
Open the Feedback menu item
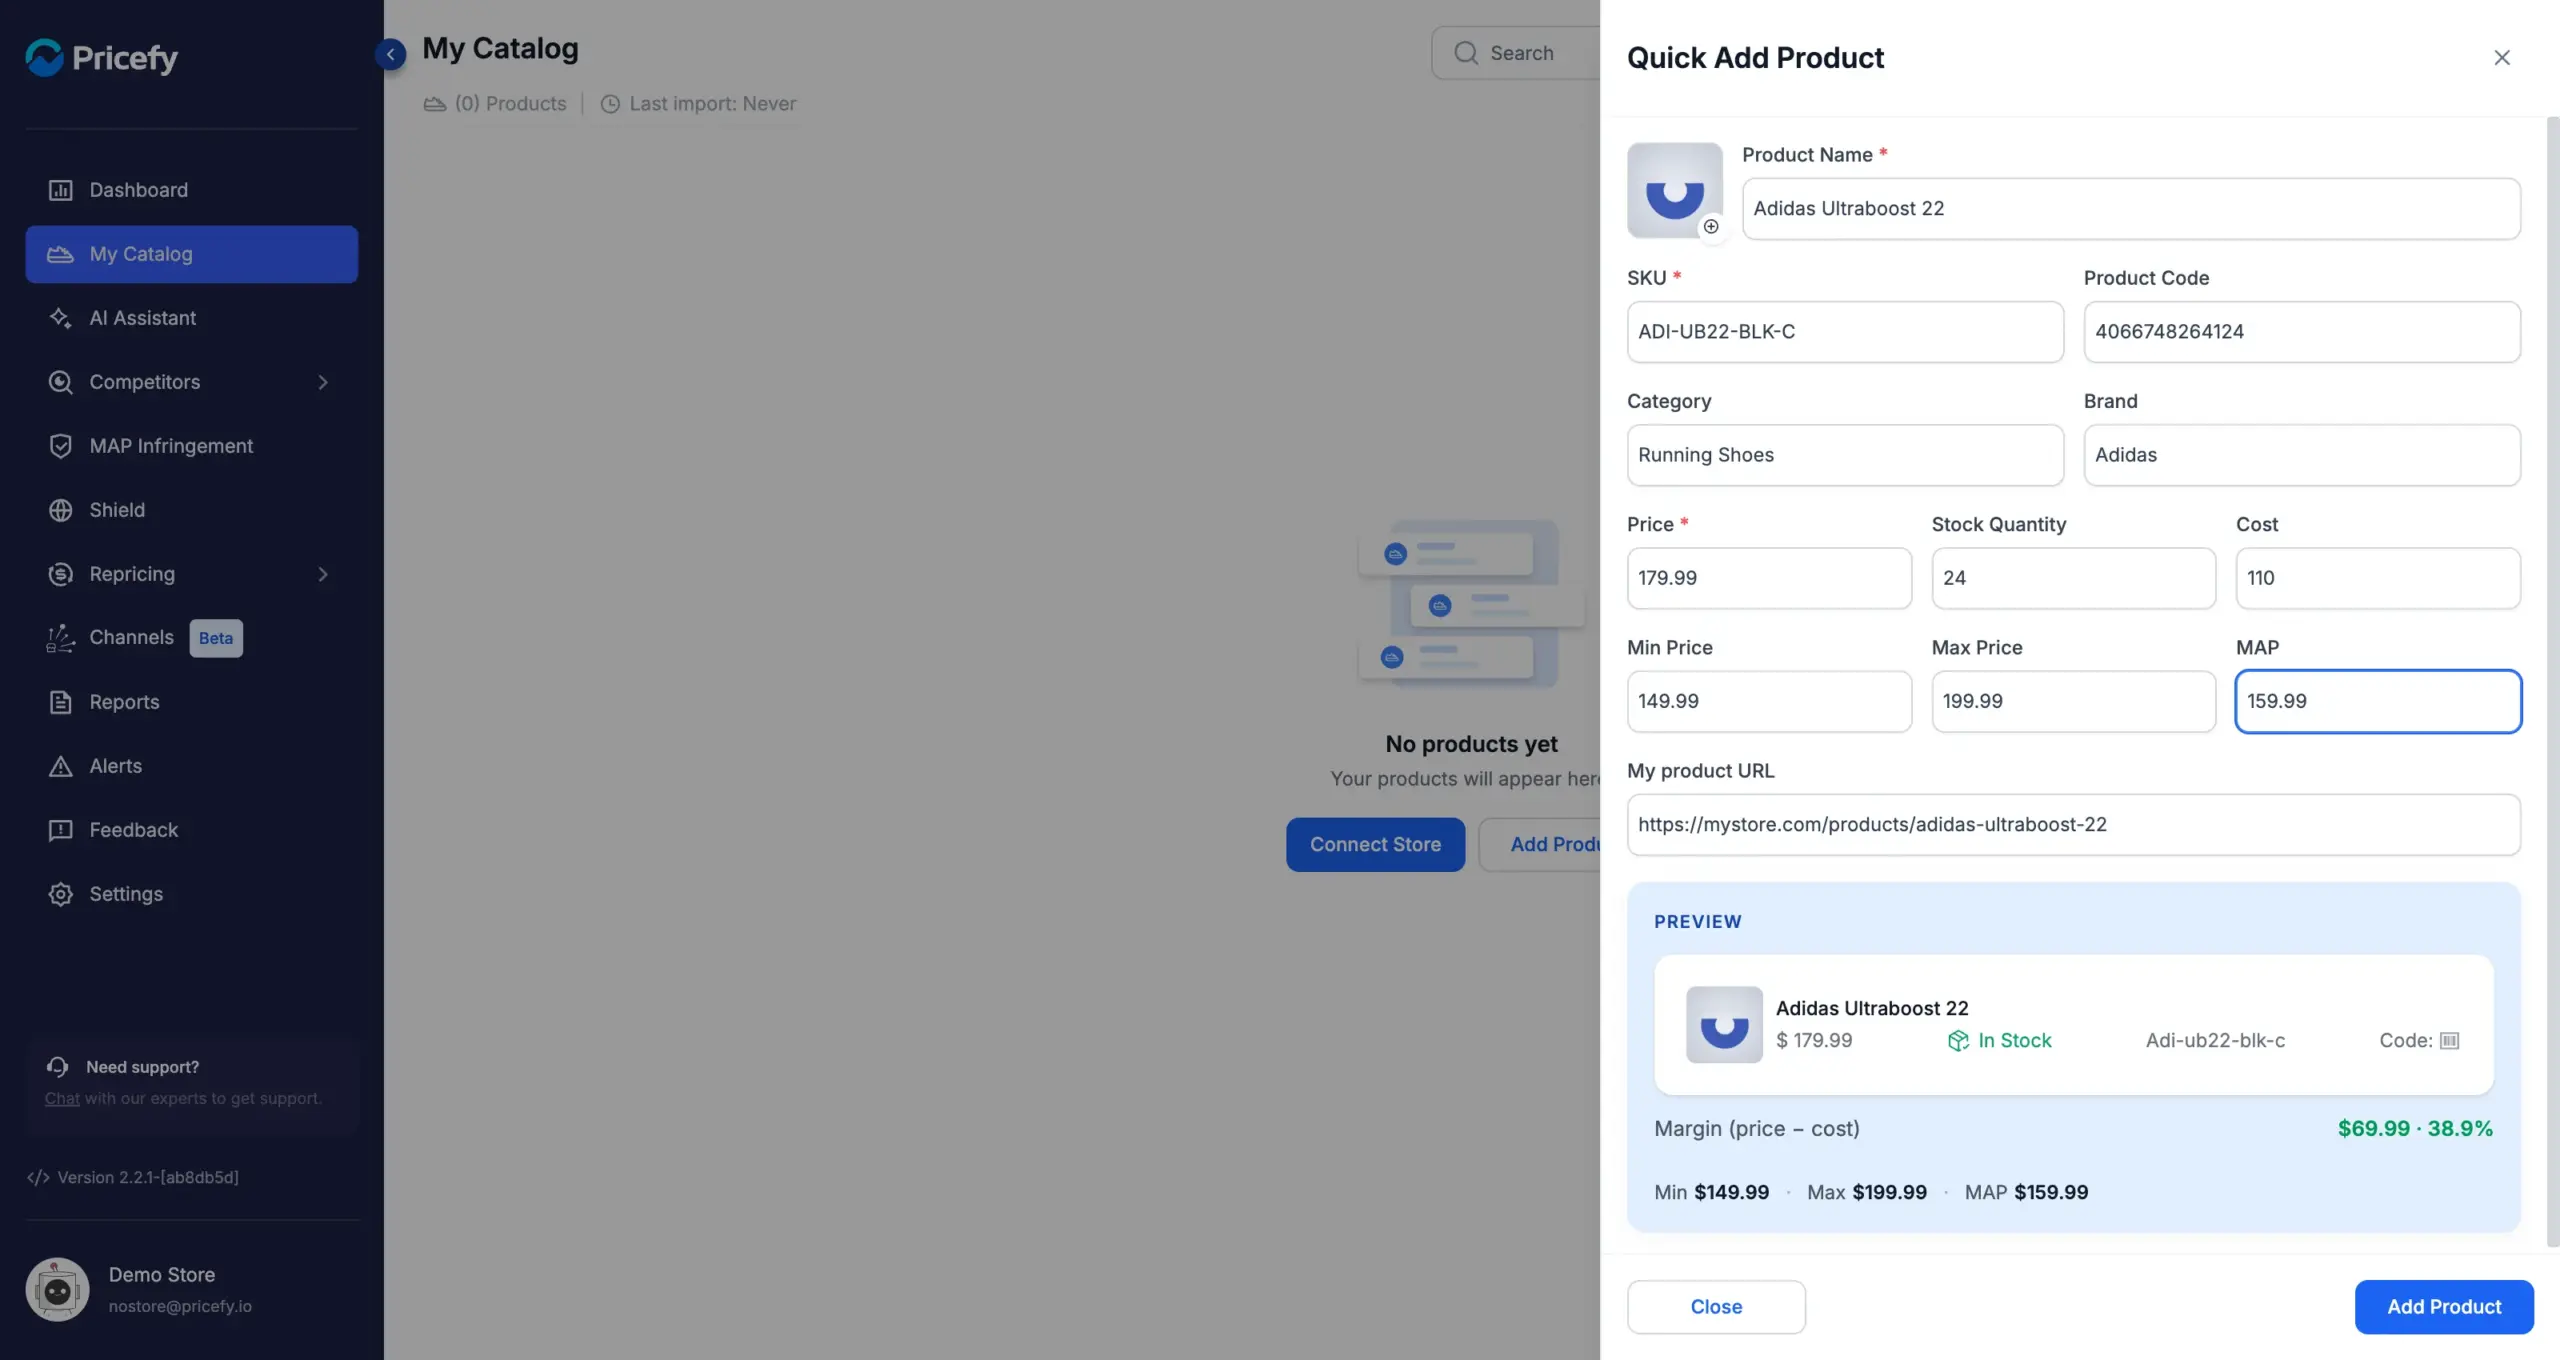(191, 830)
